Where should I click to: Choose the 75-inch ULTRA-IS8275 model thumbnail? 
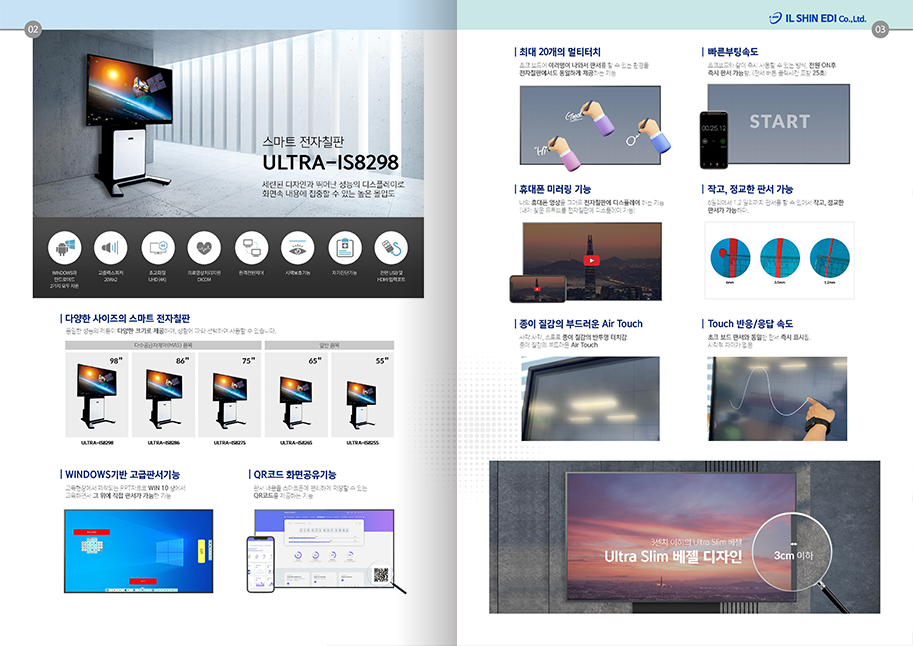230,395
